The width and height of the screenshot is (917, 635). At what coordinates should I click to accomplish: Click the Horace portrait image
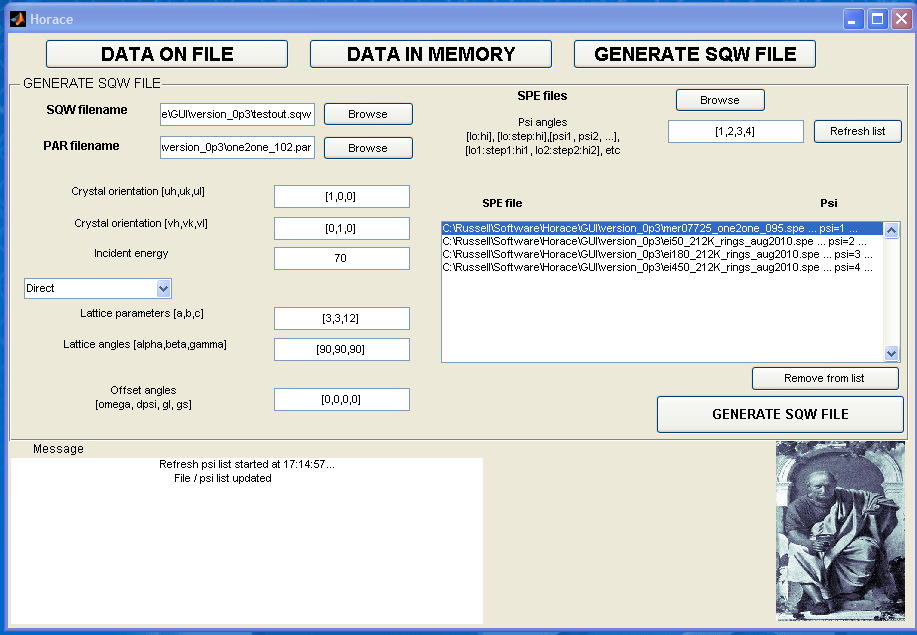tap(839, 532)
